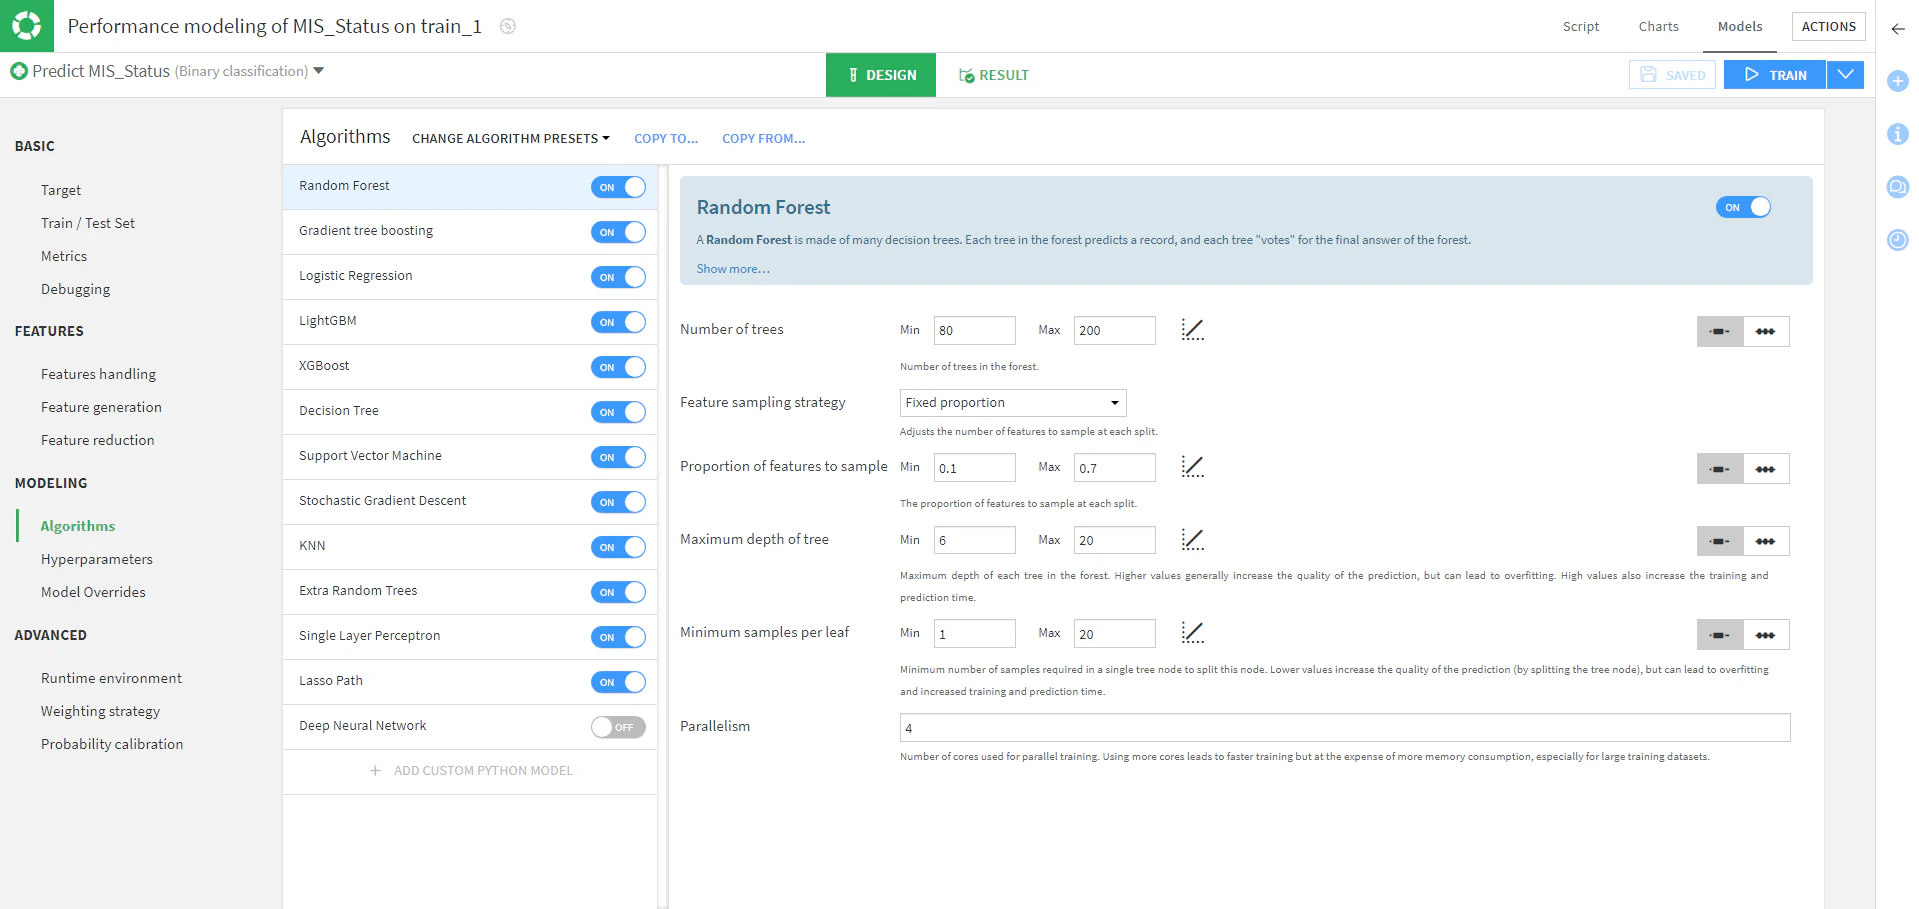Click the back arrow in the right sidebar

point(1897,29)
